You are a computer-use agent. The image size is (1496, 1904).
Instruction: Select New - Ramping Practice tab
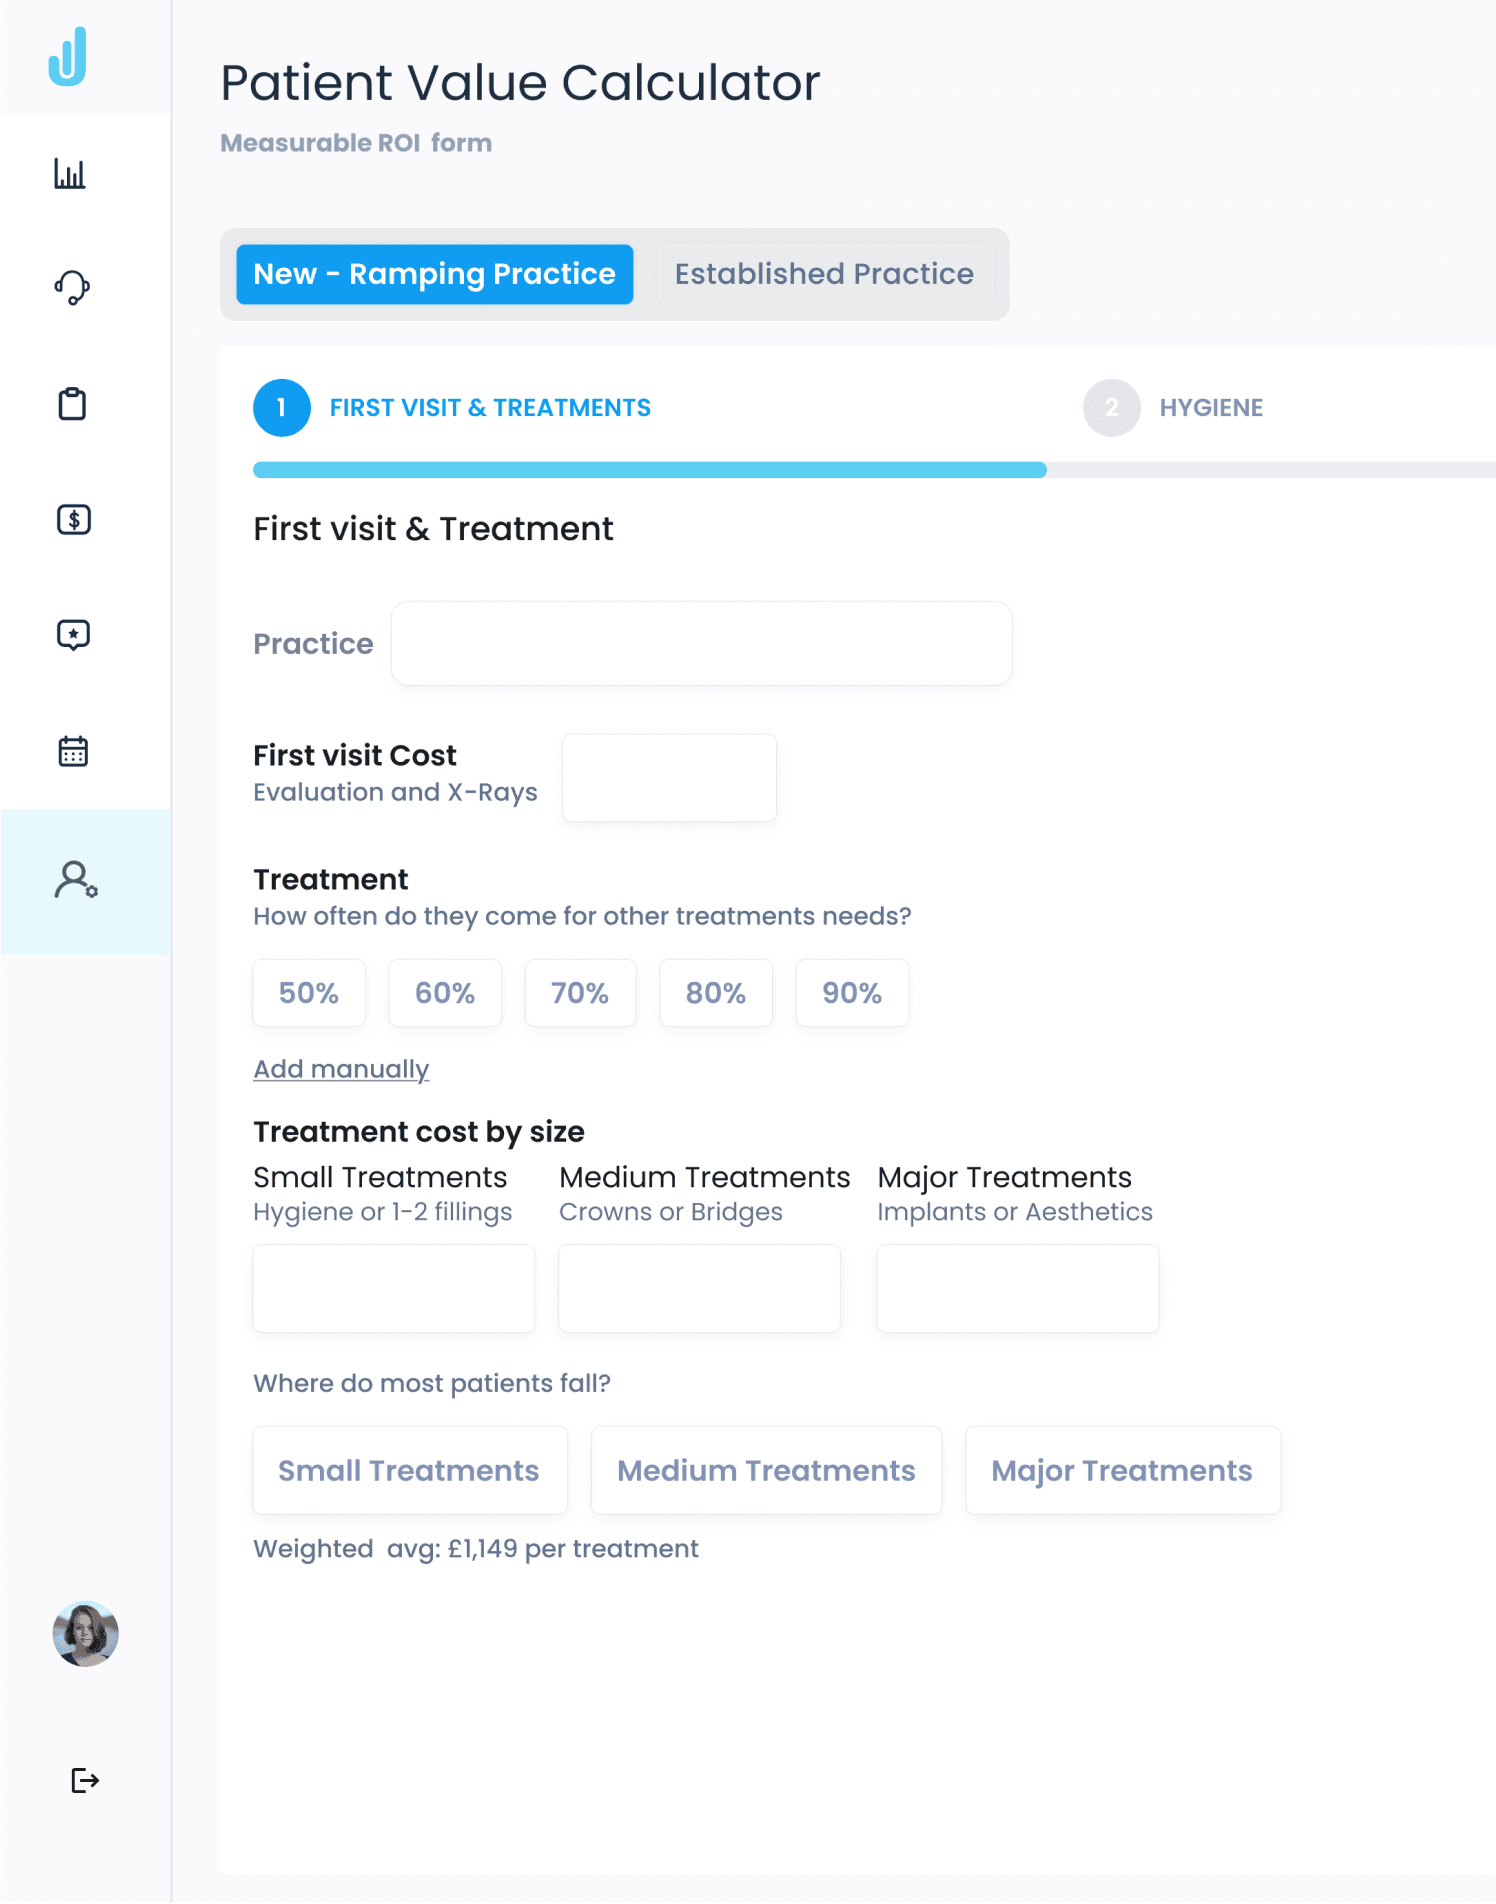pos(435,274)
